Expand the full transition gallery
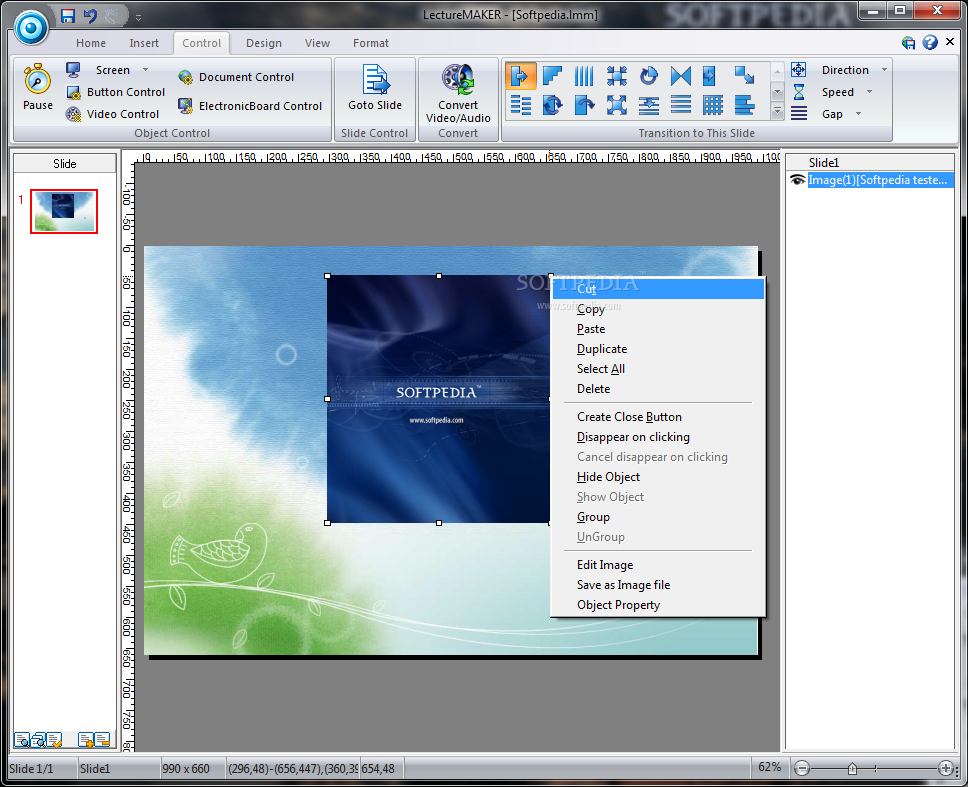Viewport: 968px width, 787px height. click(x=777, y=112)
